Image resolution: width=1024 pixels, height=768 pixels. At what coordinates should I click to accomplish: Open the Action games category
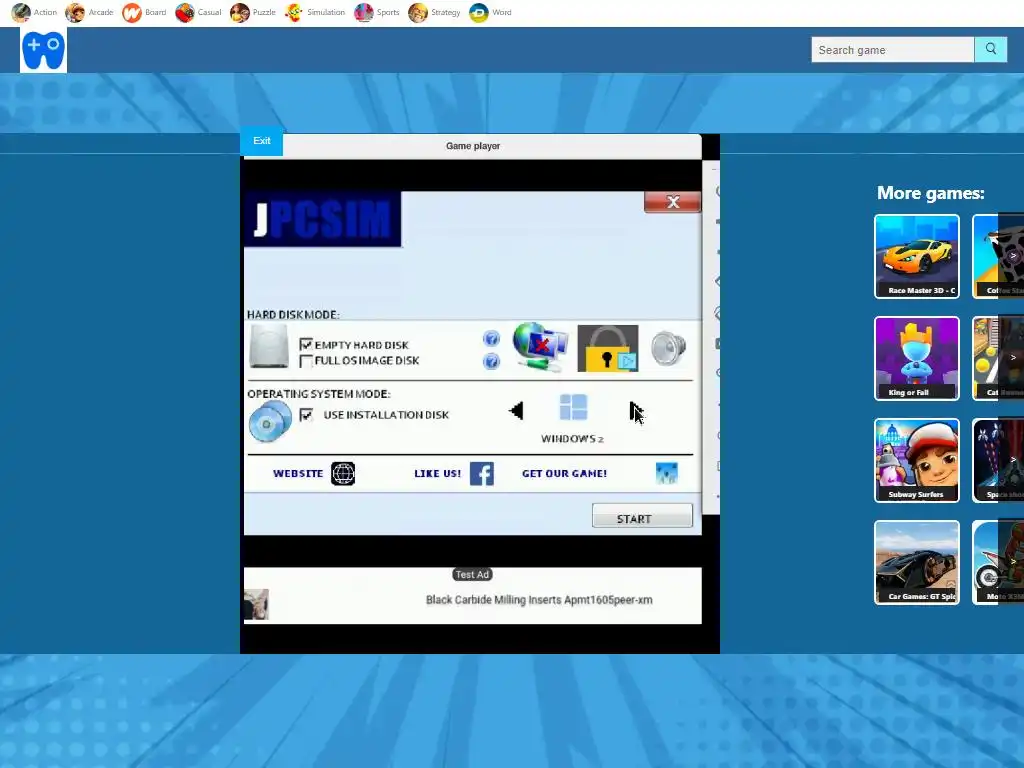34,12
